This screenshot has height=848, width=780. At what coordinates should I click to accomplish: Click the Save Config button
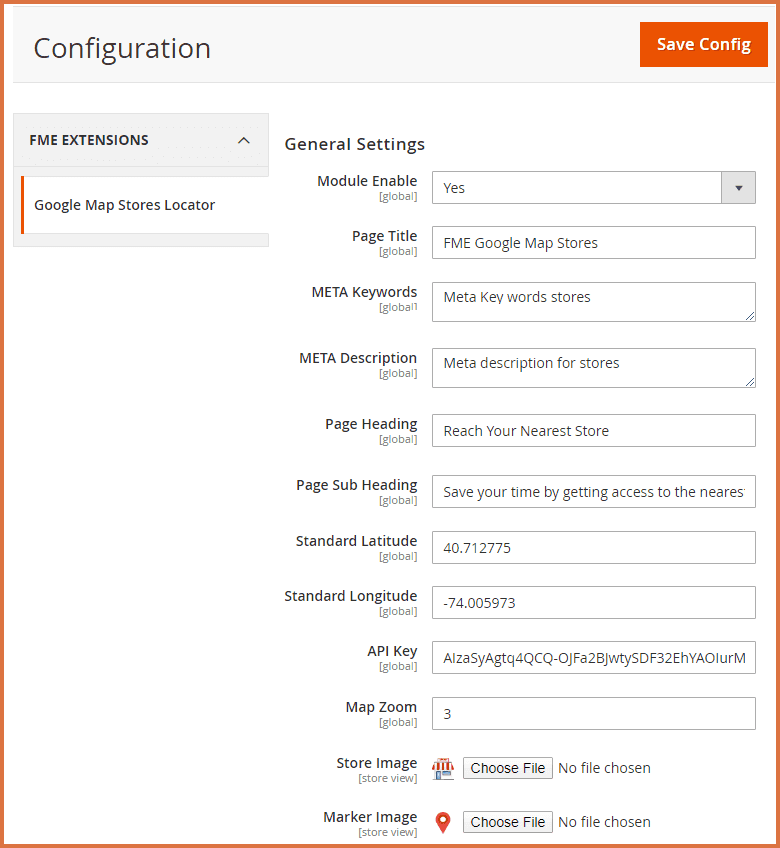click(703, 45)
